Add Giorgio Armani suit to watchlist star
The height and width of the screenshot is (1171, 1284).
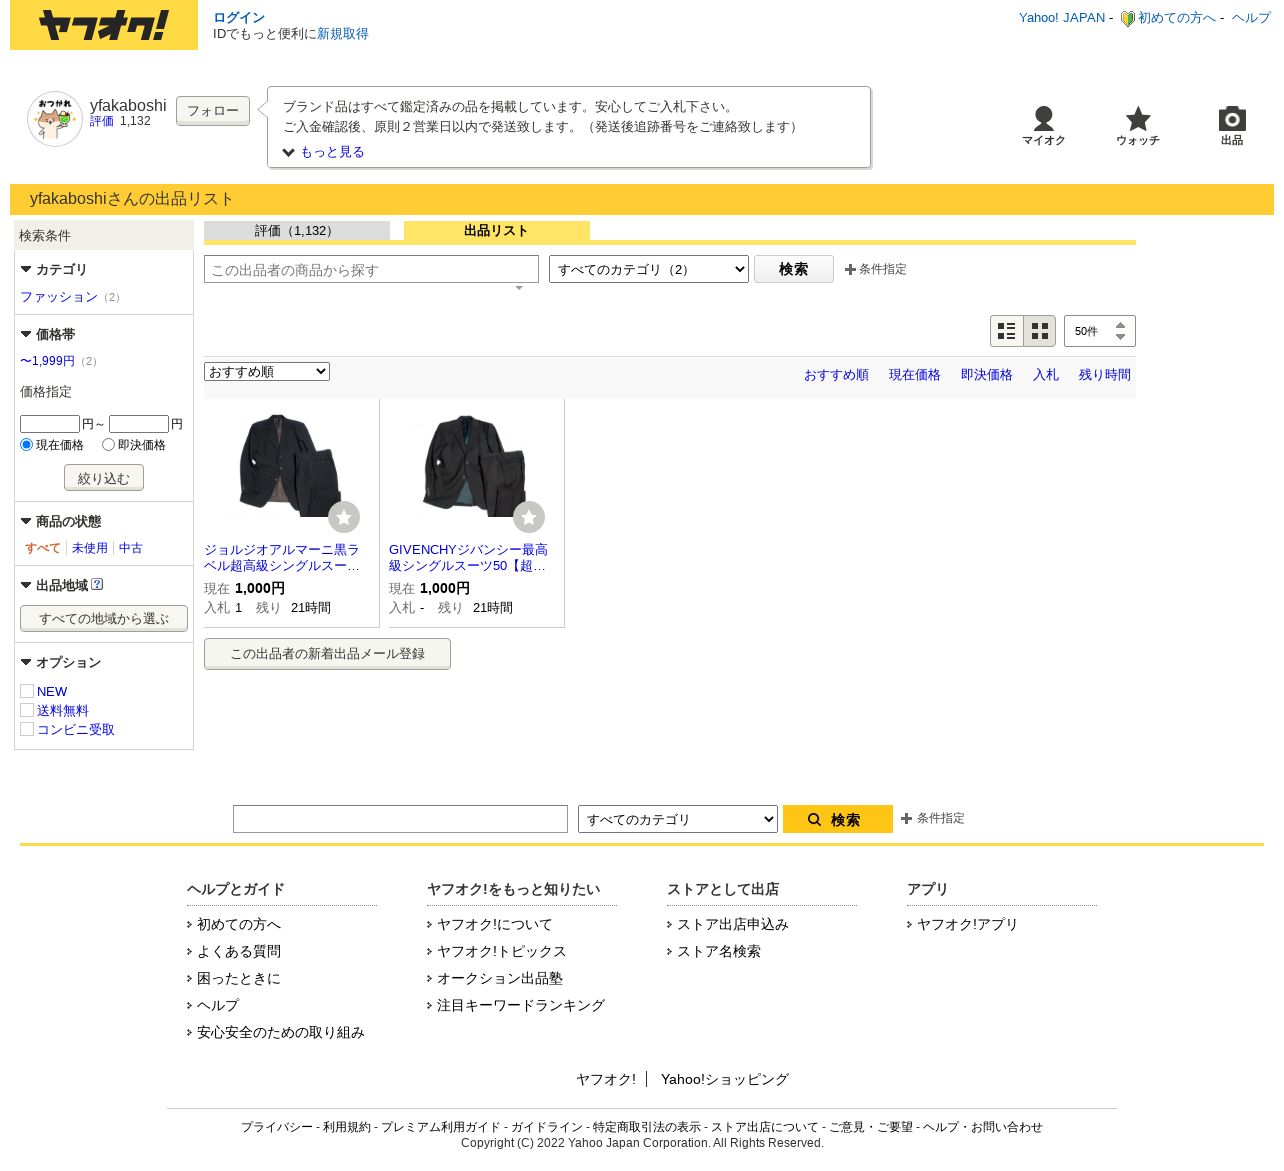(344, 517)
